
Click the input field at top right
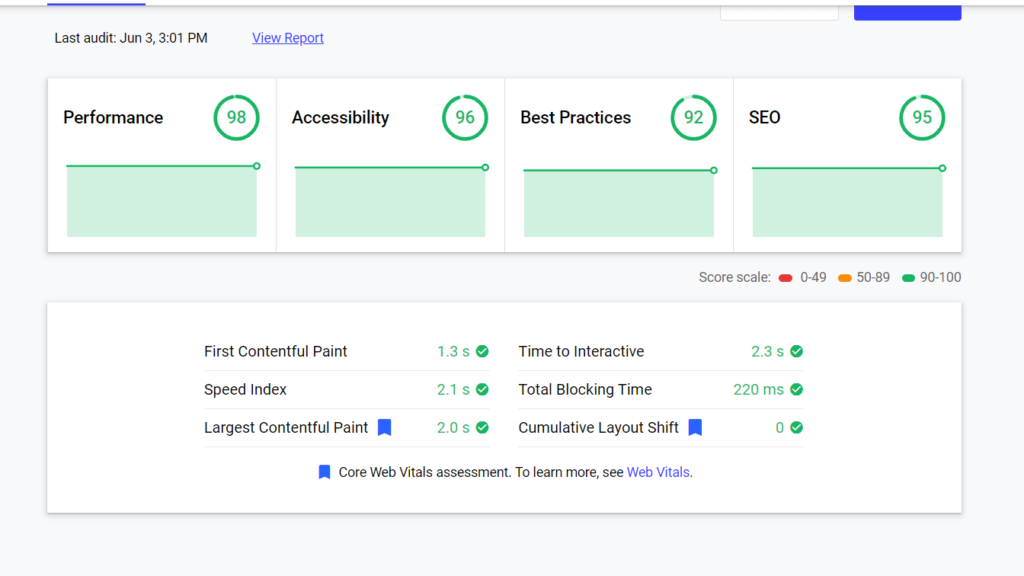tap(778, 8)
